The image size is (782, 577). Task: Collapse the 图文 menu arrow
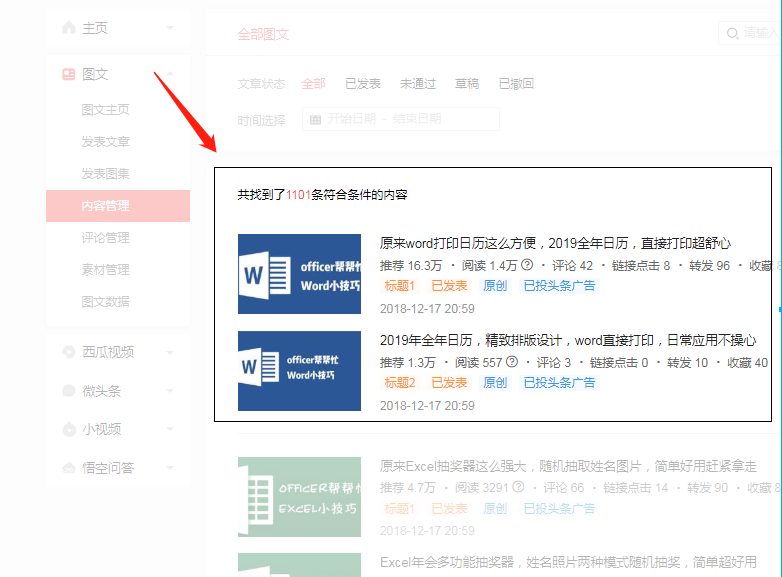click(170, 74)
